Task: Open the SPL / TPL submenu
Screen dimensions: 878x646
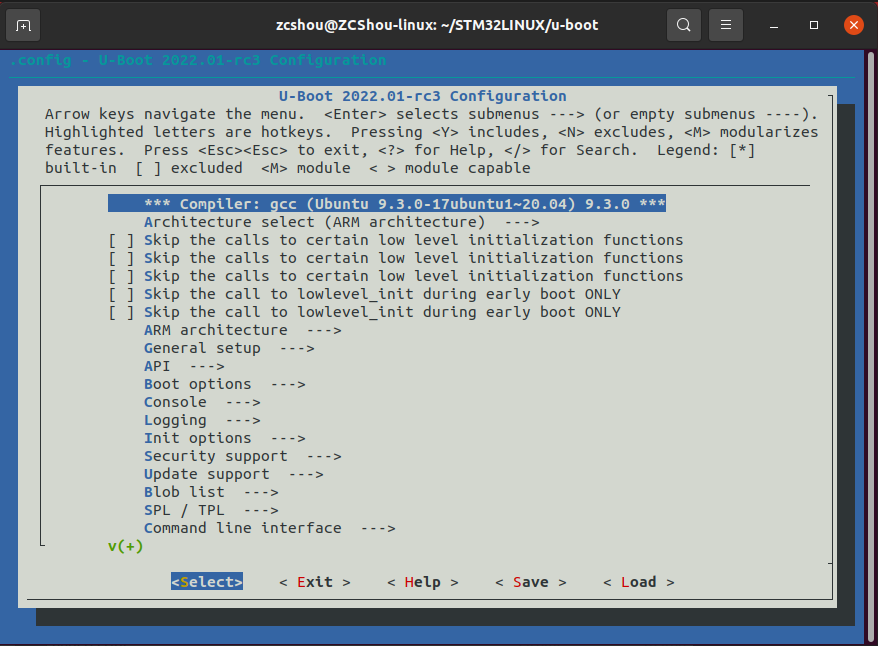Action: pyautogui.click(x=211, y=510)
